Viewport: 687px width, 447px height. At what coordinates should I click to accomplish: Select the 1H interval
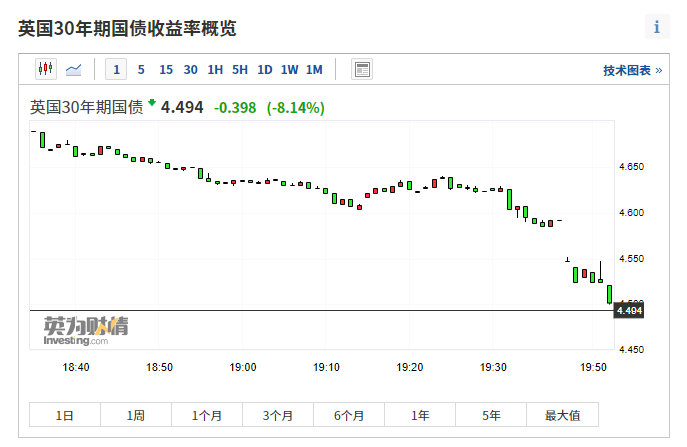click(x=215, y=69)
